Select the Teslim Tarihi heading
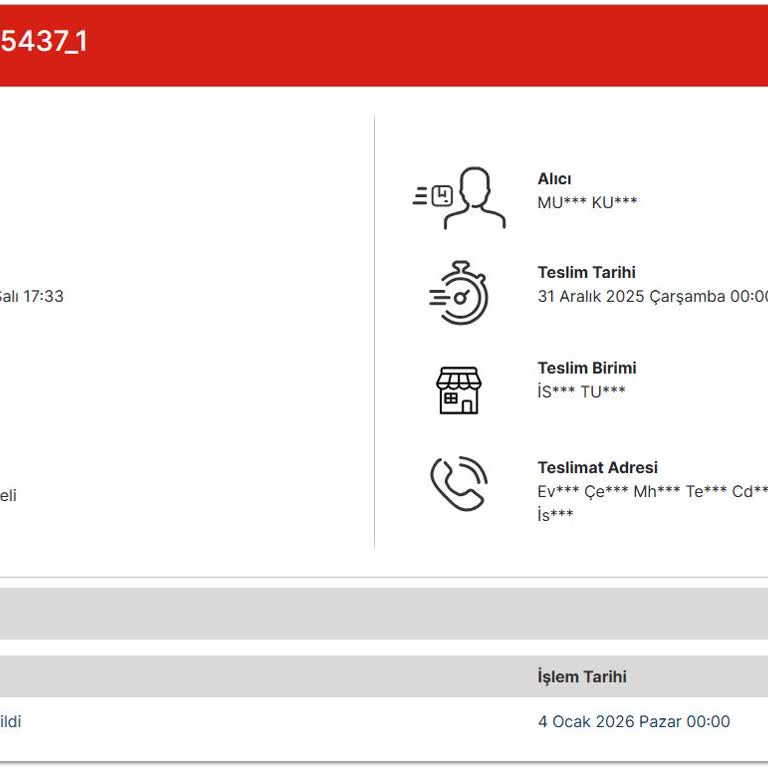Screen dimensions: 768x768 [586, 272]
